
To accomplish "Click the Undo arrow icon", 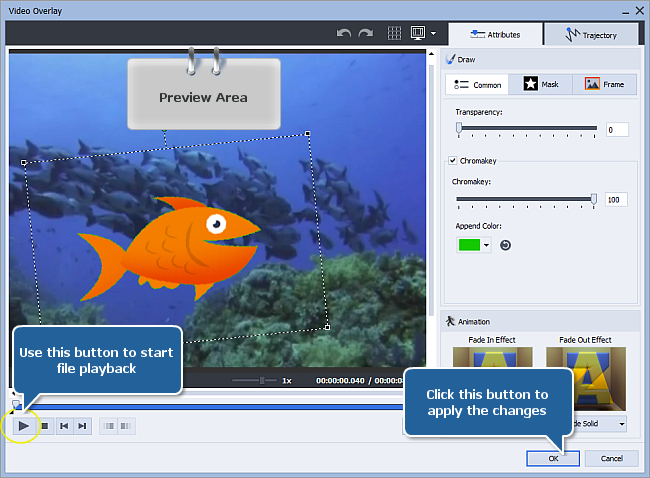I will (x=344, y=33).
